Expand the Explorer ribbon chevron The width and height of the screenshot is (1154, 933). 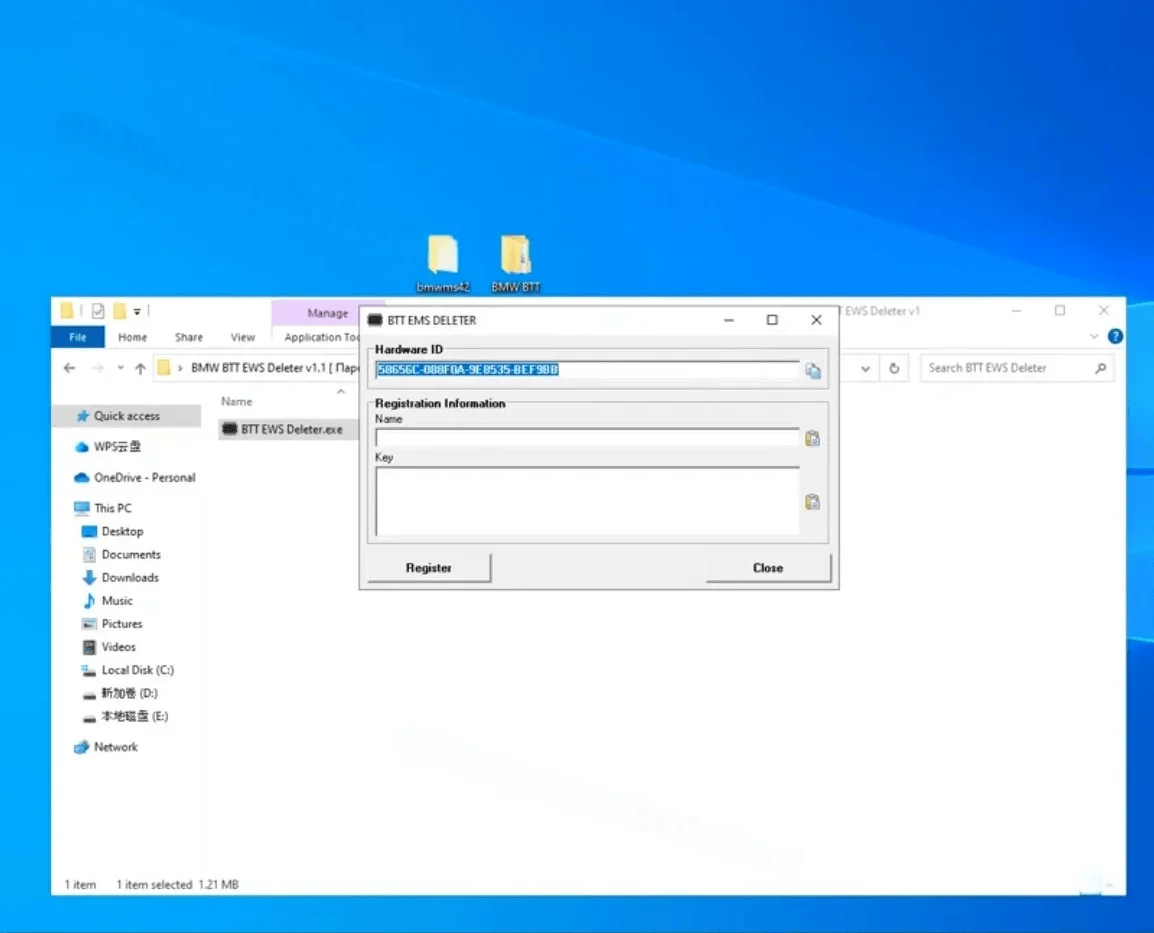[x=1094, y=336]
